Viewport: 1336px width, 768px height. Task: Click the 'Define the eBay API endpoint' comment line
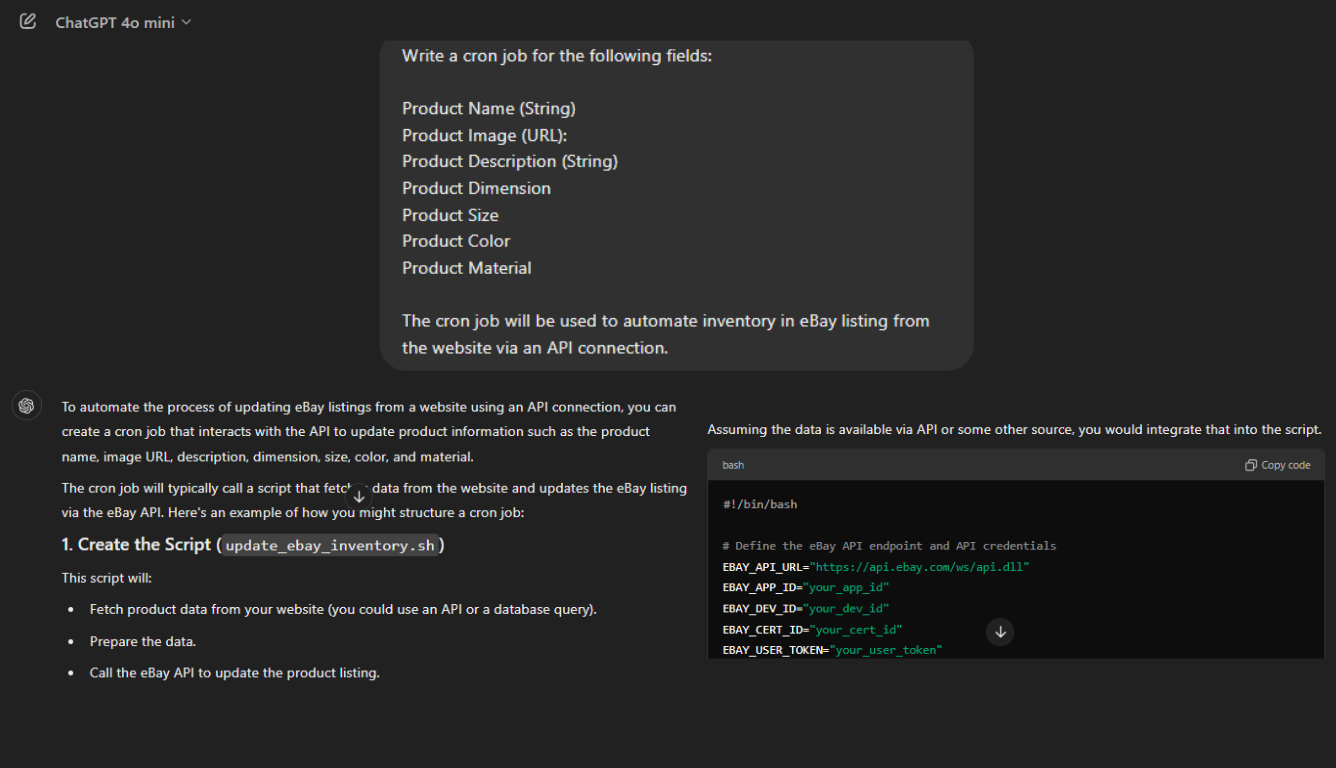click(889, 546)
